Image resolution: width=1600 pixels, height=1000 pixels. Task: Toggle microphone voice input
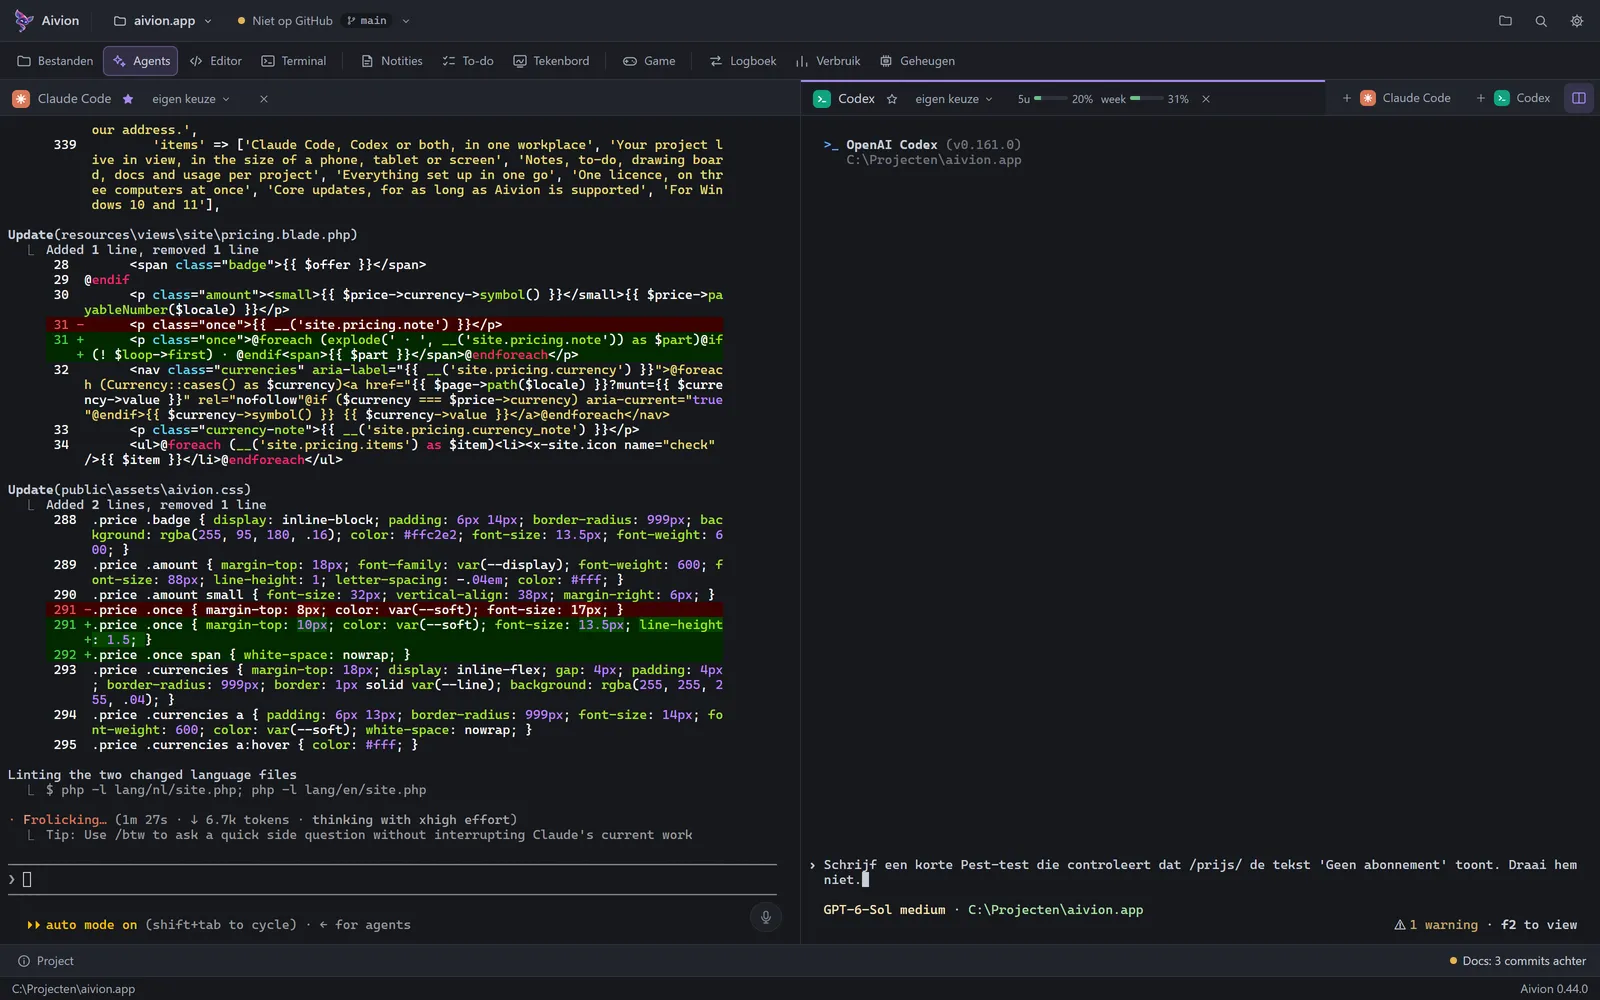pos(766,917)
